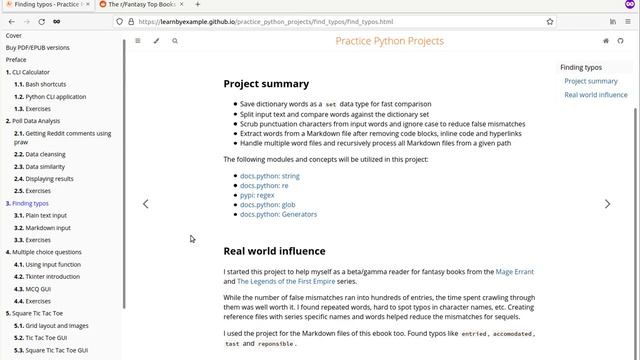Open chapter 1 CLI Calculator
The height and width of the screenshot is (360, 640).
click(x=27, y=72)
